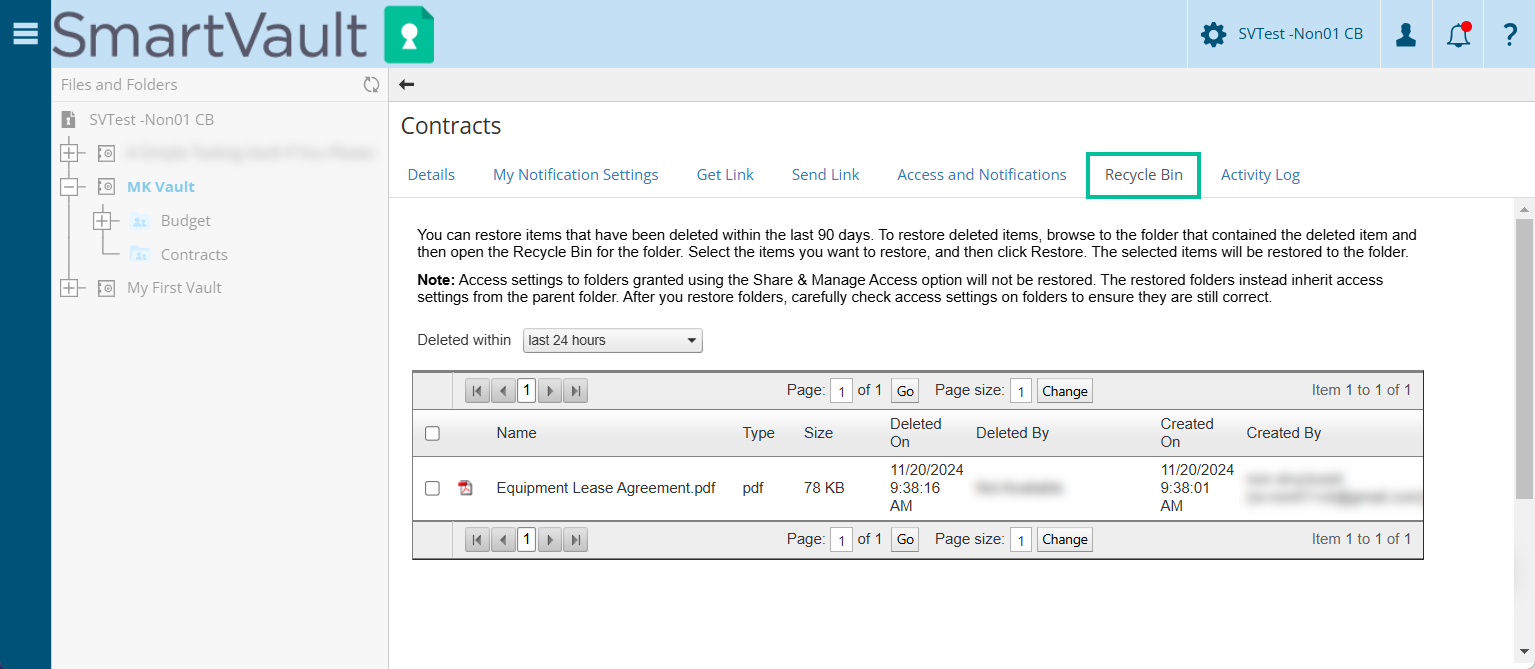The height and width of the screenshot is (669, 1535).
Task: Open the help question mark
Action: [1510, 35]
